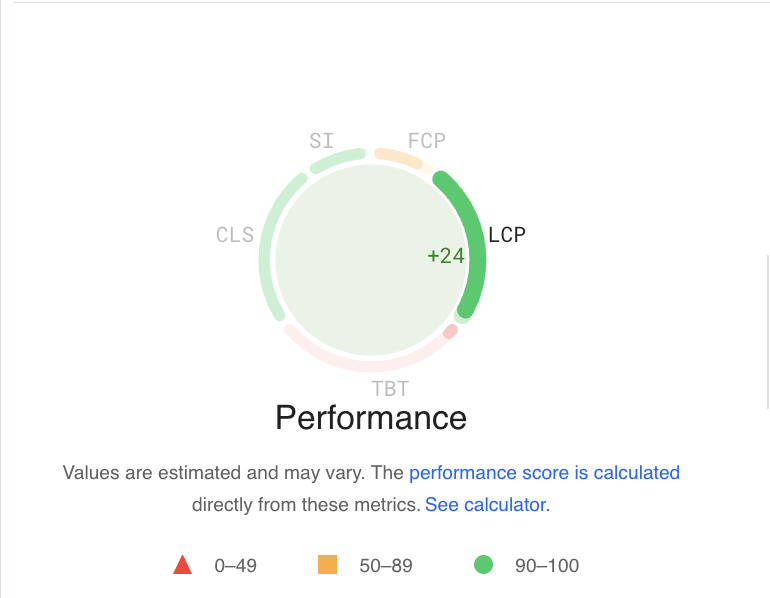Open the "See calculator" link

pyautogui.click(x=486, y=505)
